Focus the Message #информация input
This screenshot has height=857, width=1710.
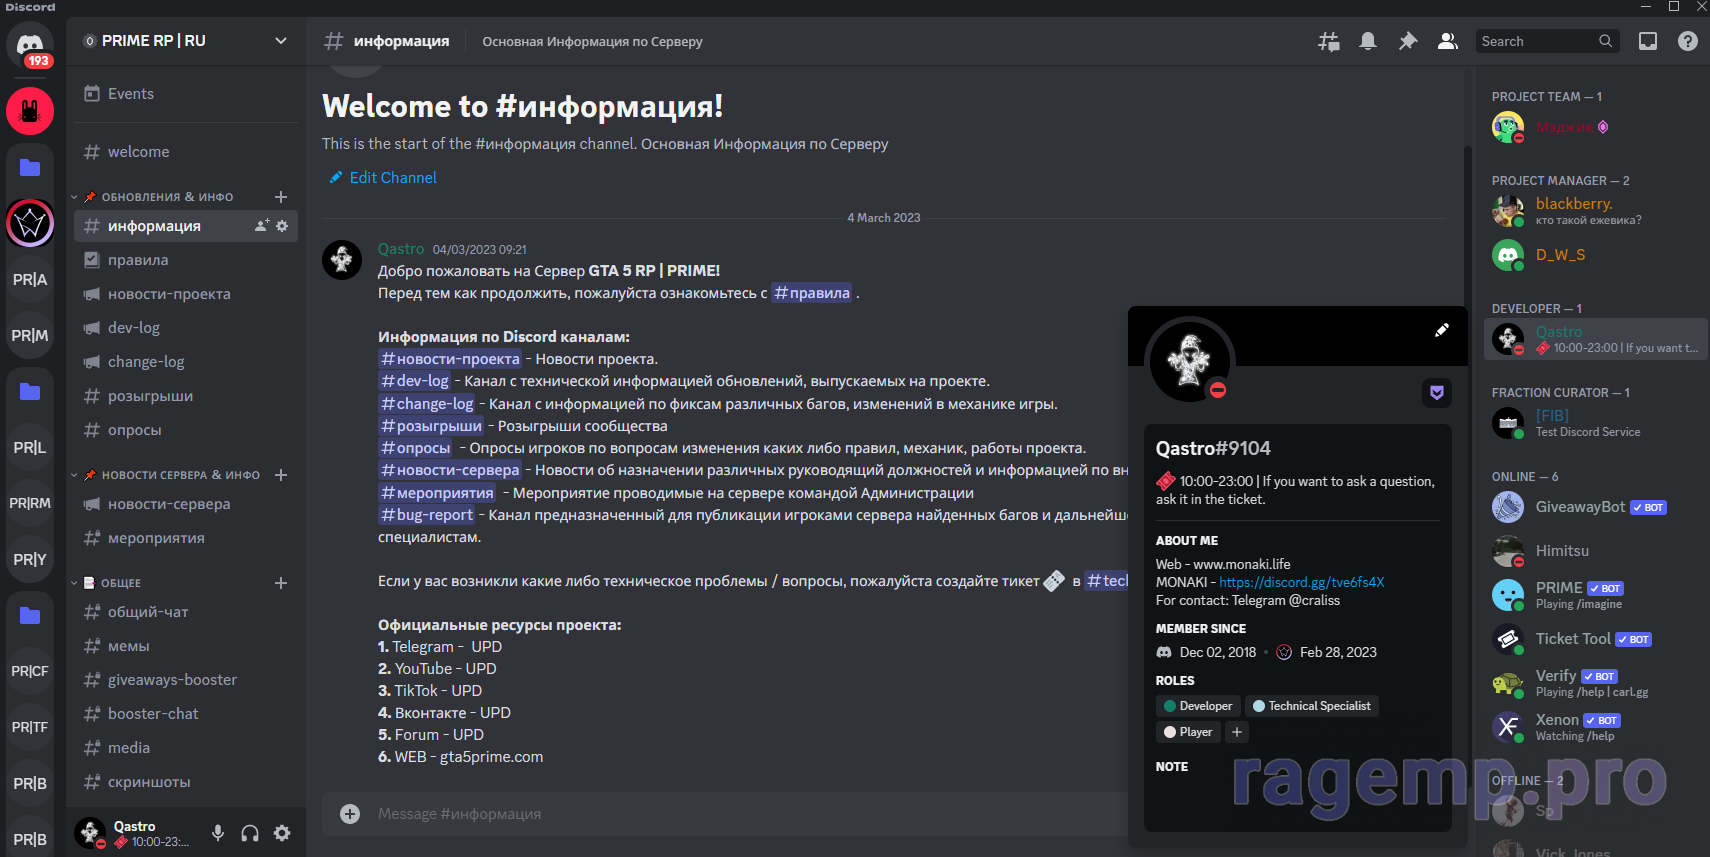tap(750, 814)
